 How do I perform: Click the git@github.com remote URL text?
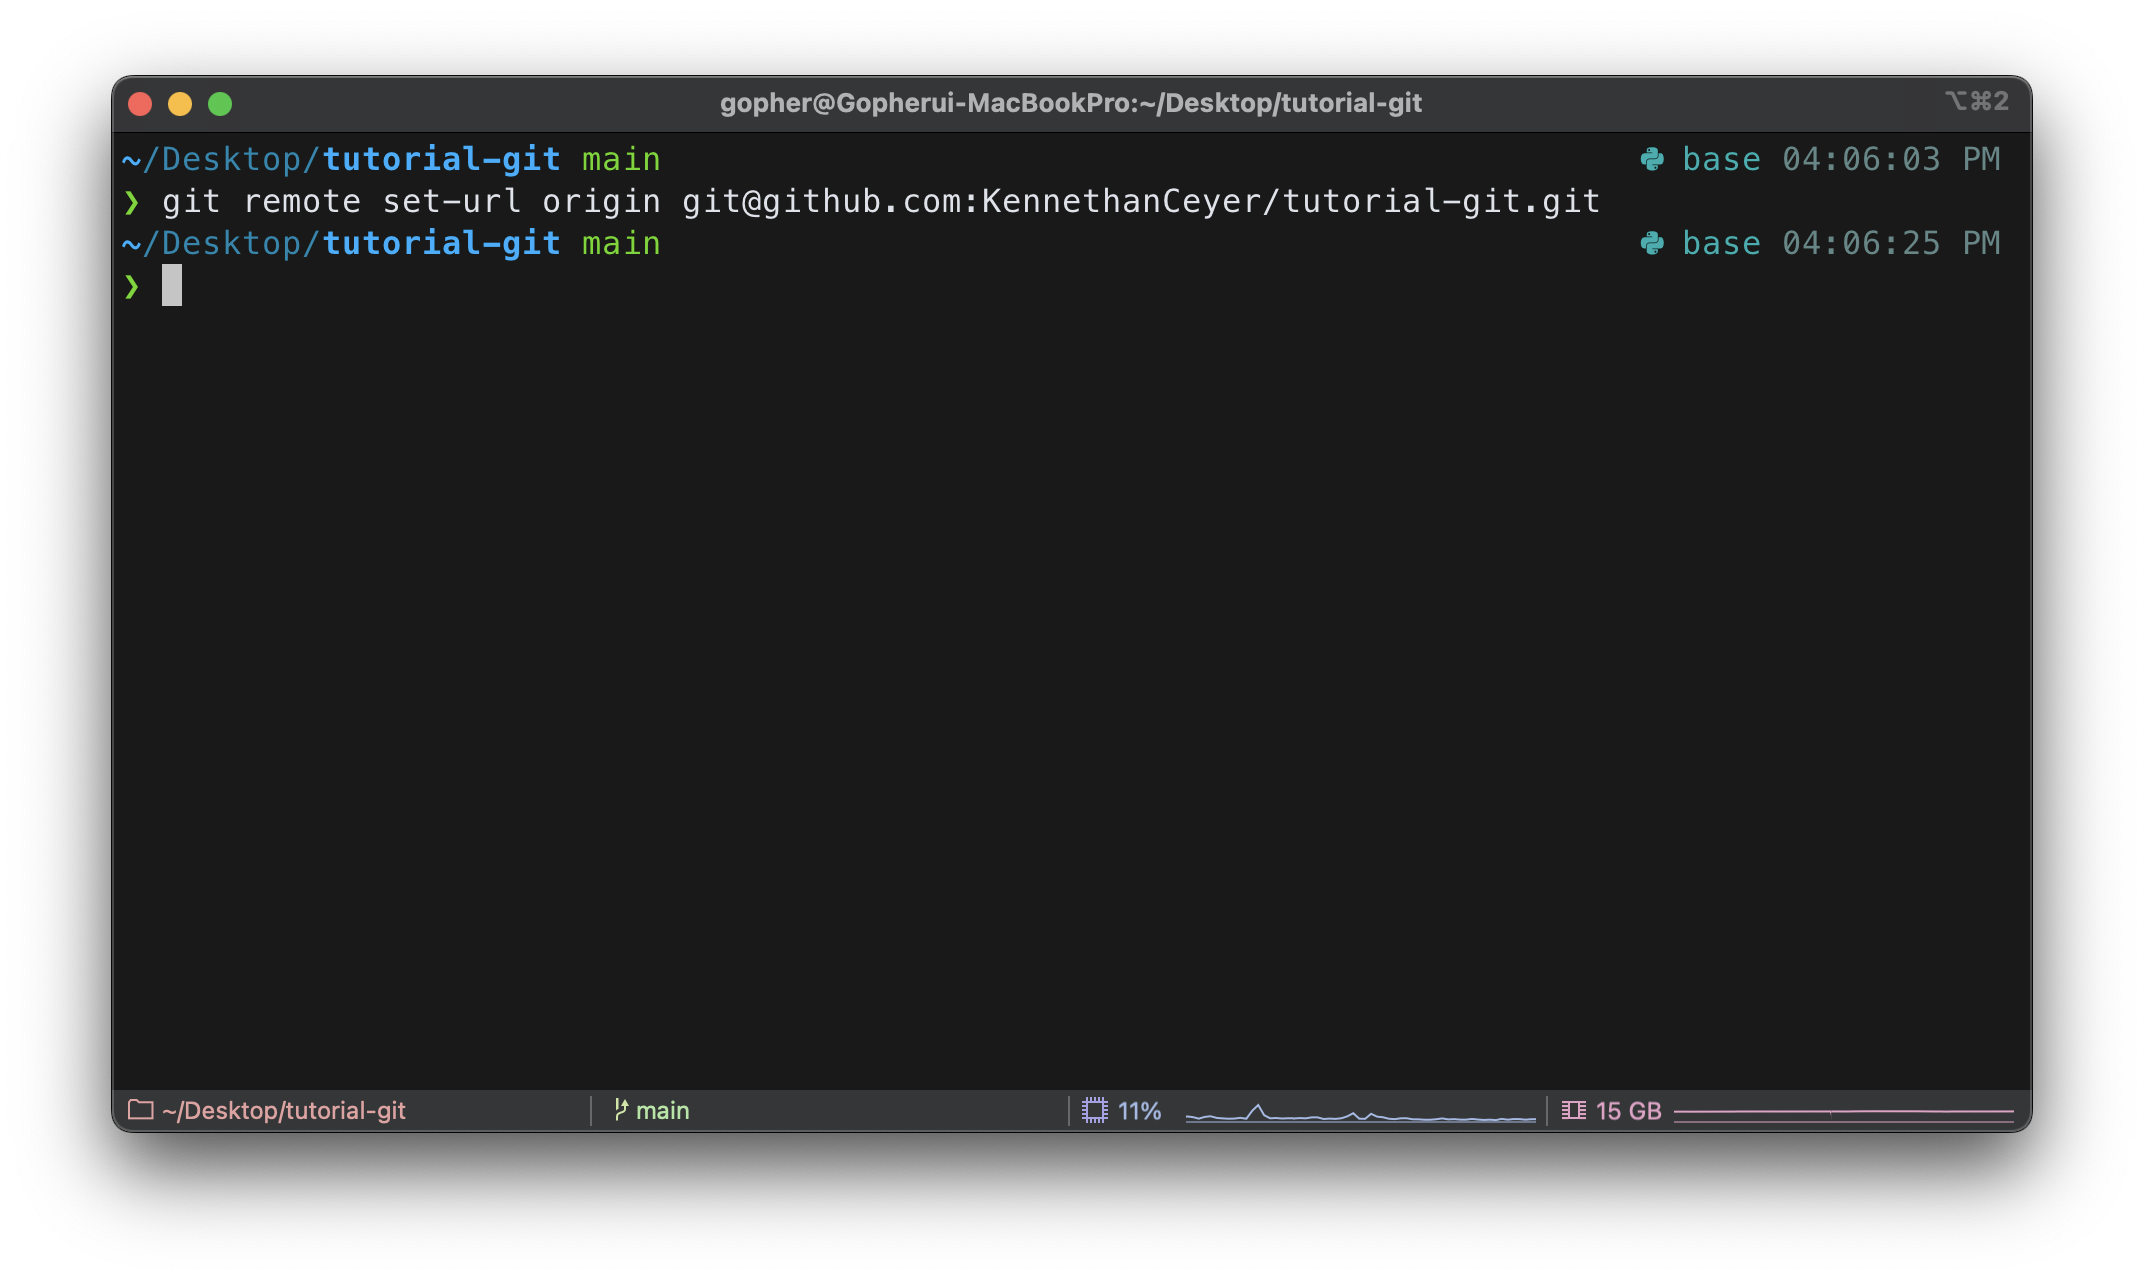tap(1140, 202)
